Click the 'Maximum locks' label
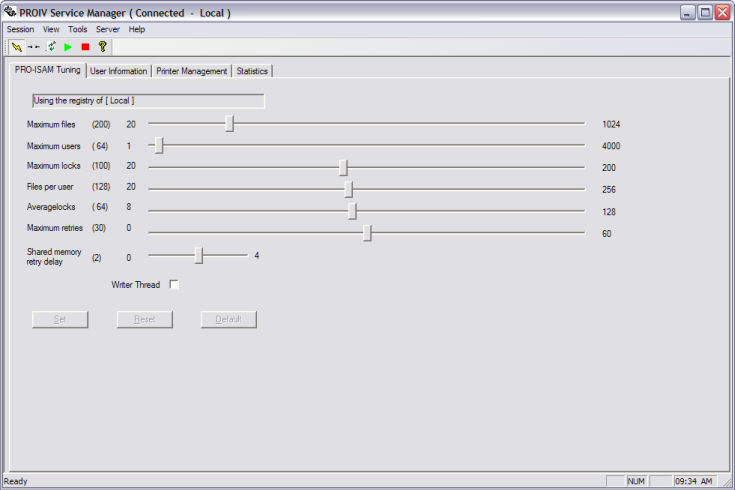This screenshot has height=490, width=735. [53, 166]
